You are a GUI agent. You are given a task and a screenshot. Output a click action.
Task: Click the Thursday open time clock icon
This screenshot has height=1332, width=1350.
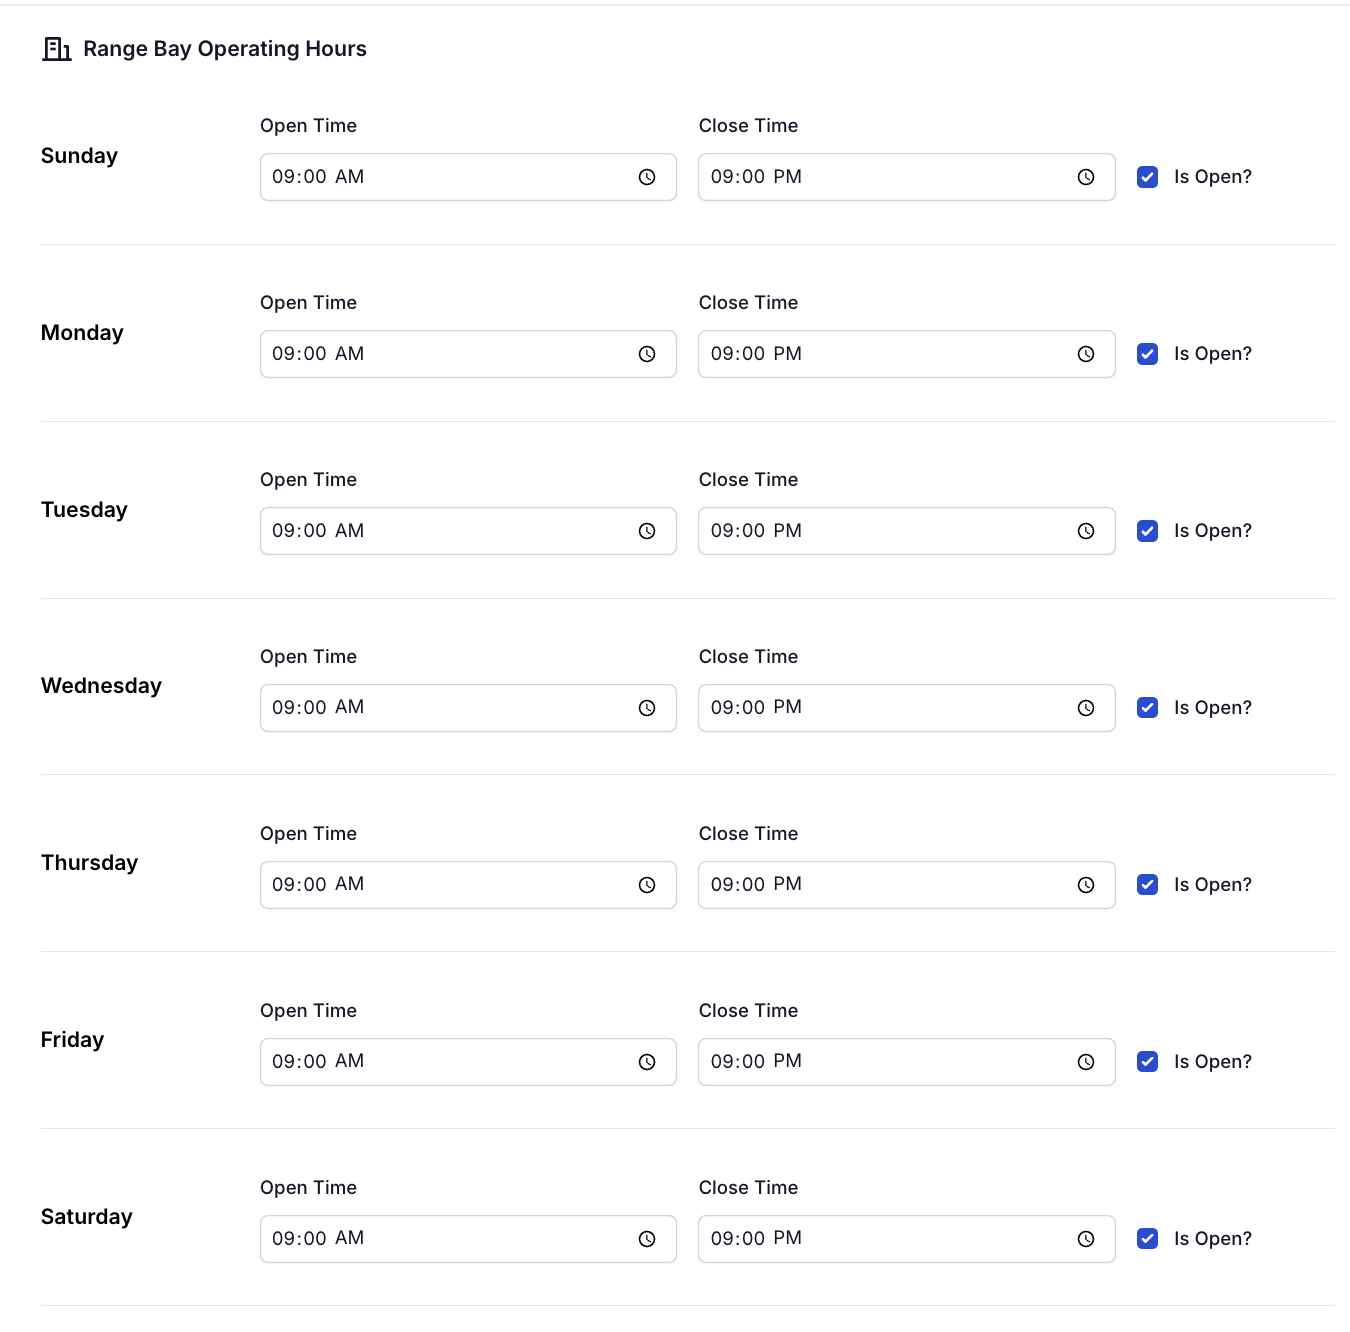(x=647, y=885)
